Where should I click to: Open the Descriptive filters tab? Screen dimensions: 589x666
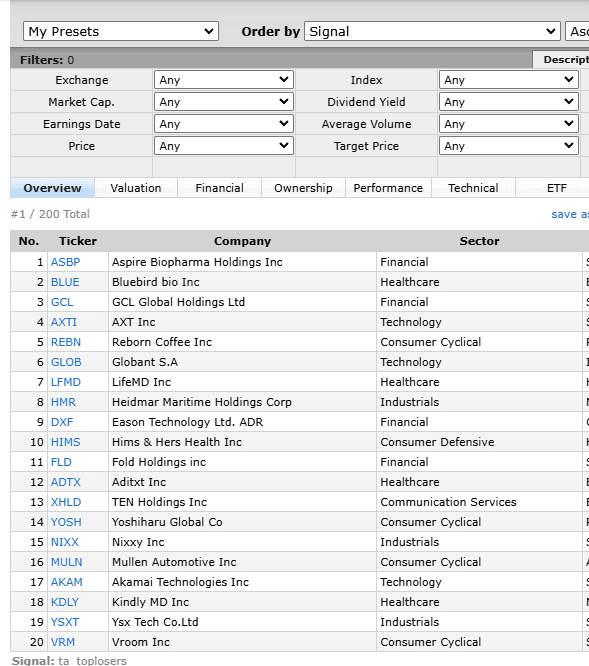tap(561, 59)
